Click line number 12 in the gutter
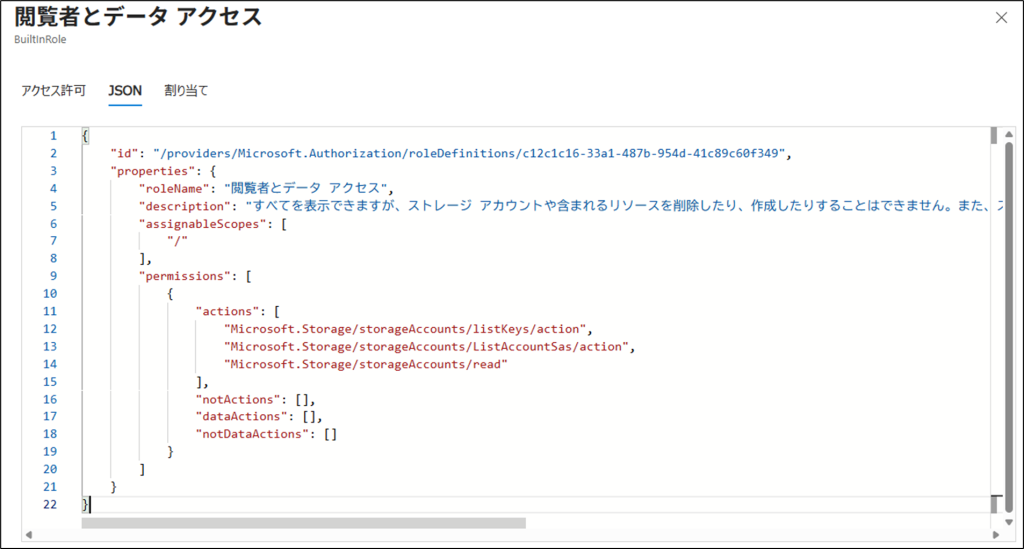Image resolution: width=1024 pixels, height=549 pixels. [52, 329]
